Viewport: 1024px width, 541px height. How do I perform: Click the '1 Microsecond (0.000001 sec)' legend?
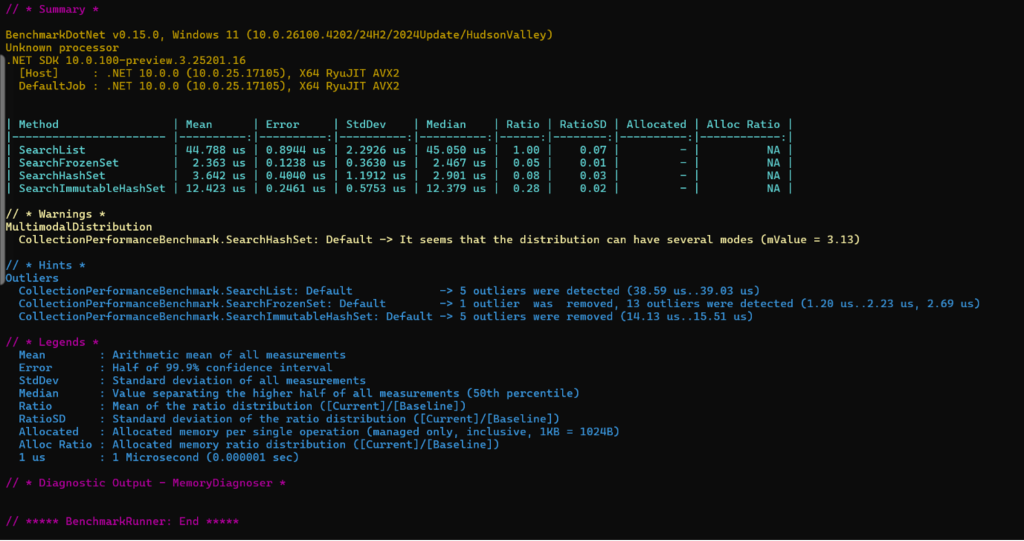coord(205,457)
